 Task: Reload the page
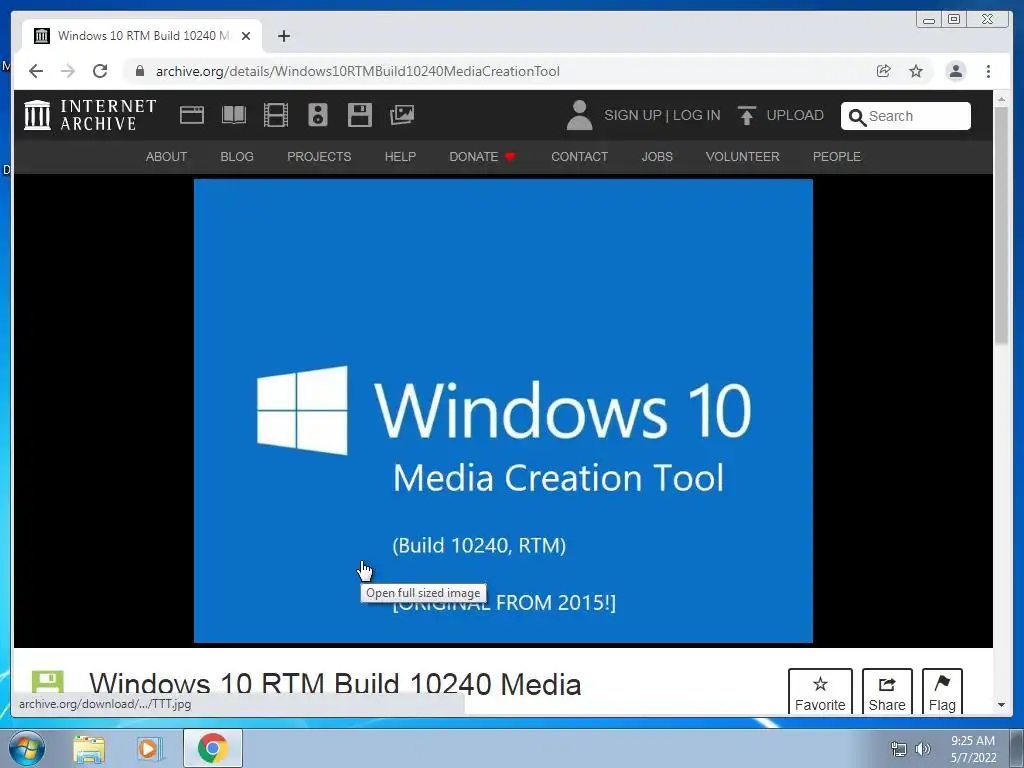100,71
